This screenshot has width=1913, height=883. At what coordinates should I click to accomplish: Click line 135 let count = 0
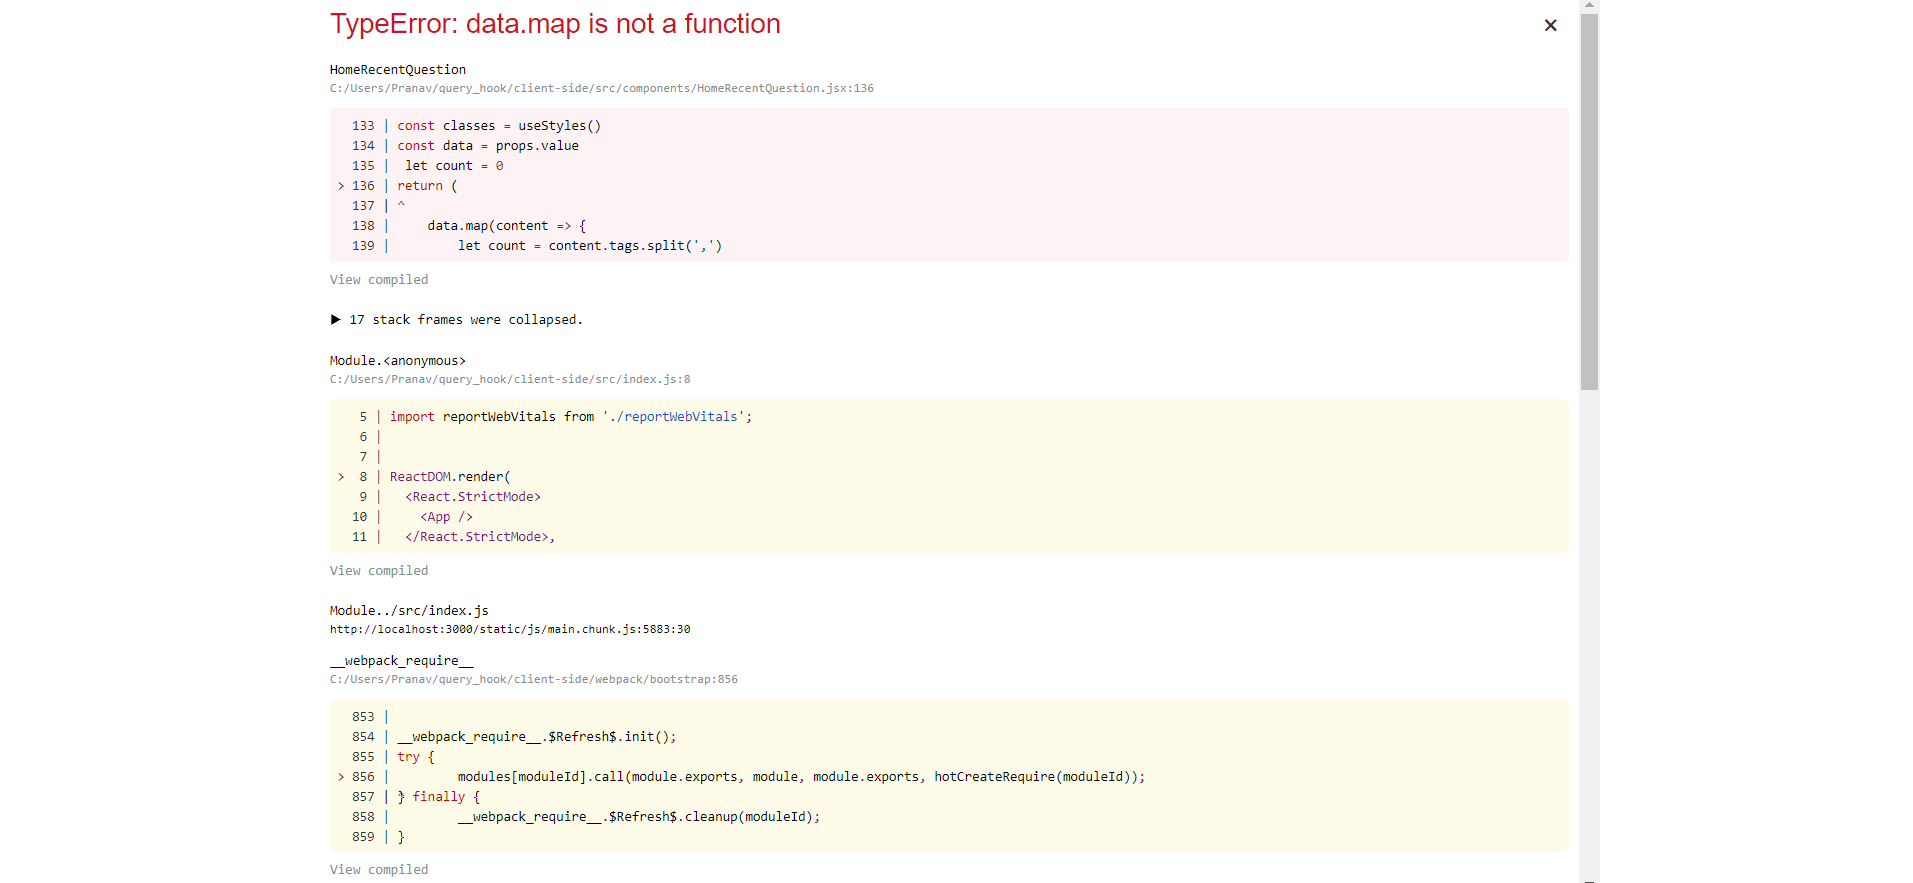tap(454, 166)
